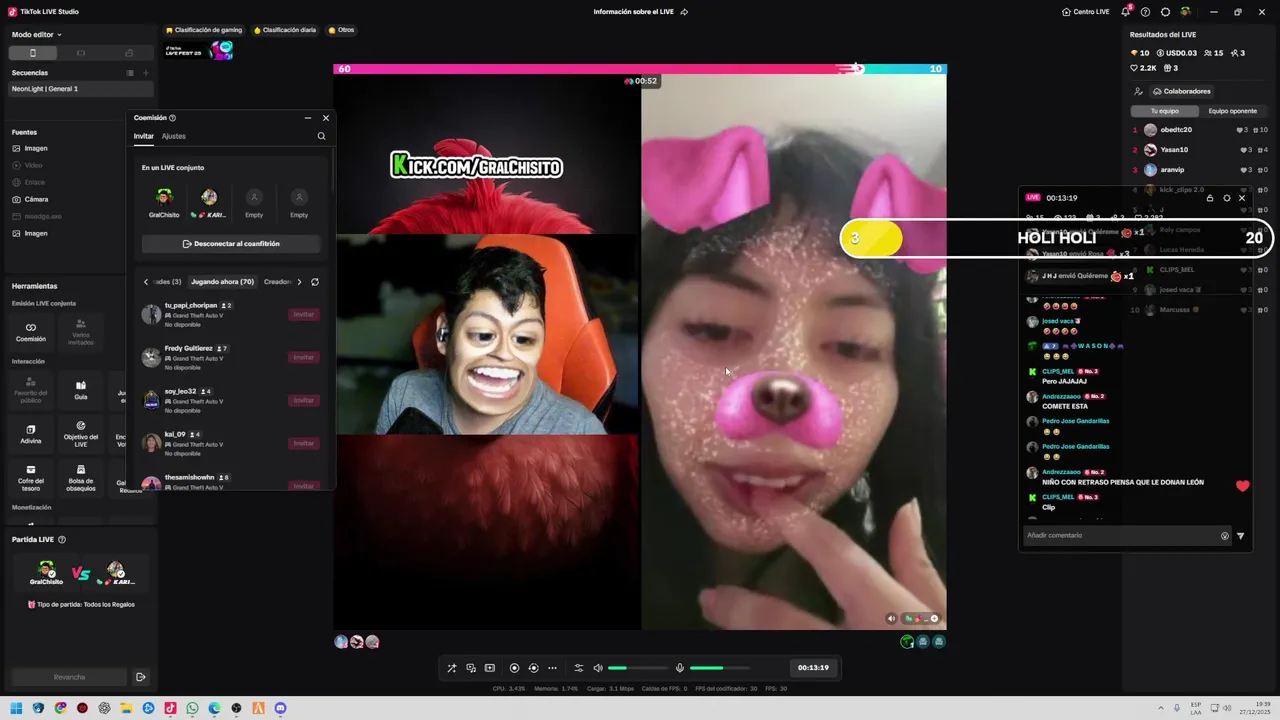Exit the match with icon beside Revancha
The width and height of the screenshot is (1280, 720).
pyautogui.click(x=141, y=677)
